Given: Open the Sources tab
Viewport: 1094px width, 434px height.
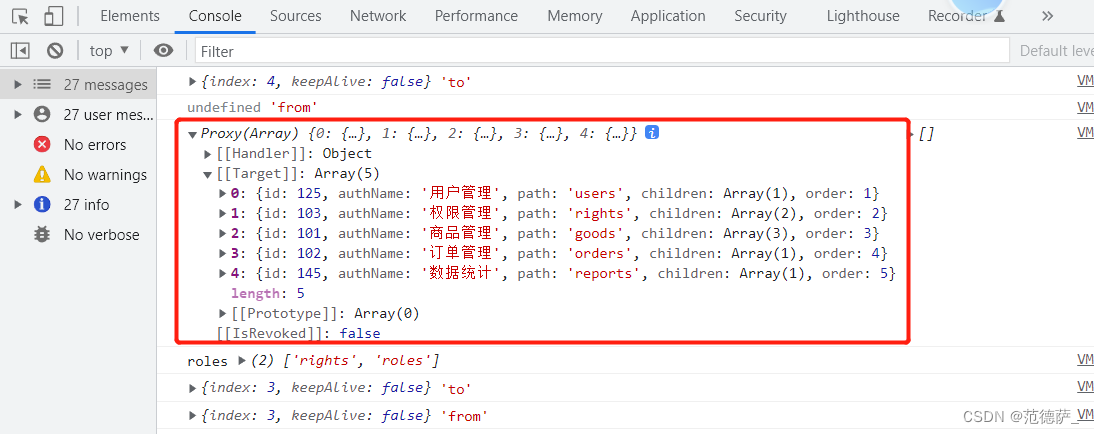Looking at the screenshot, I should point(296,16).
